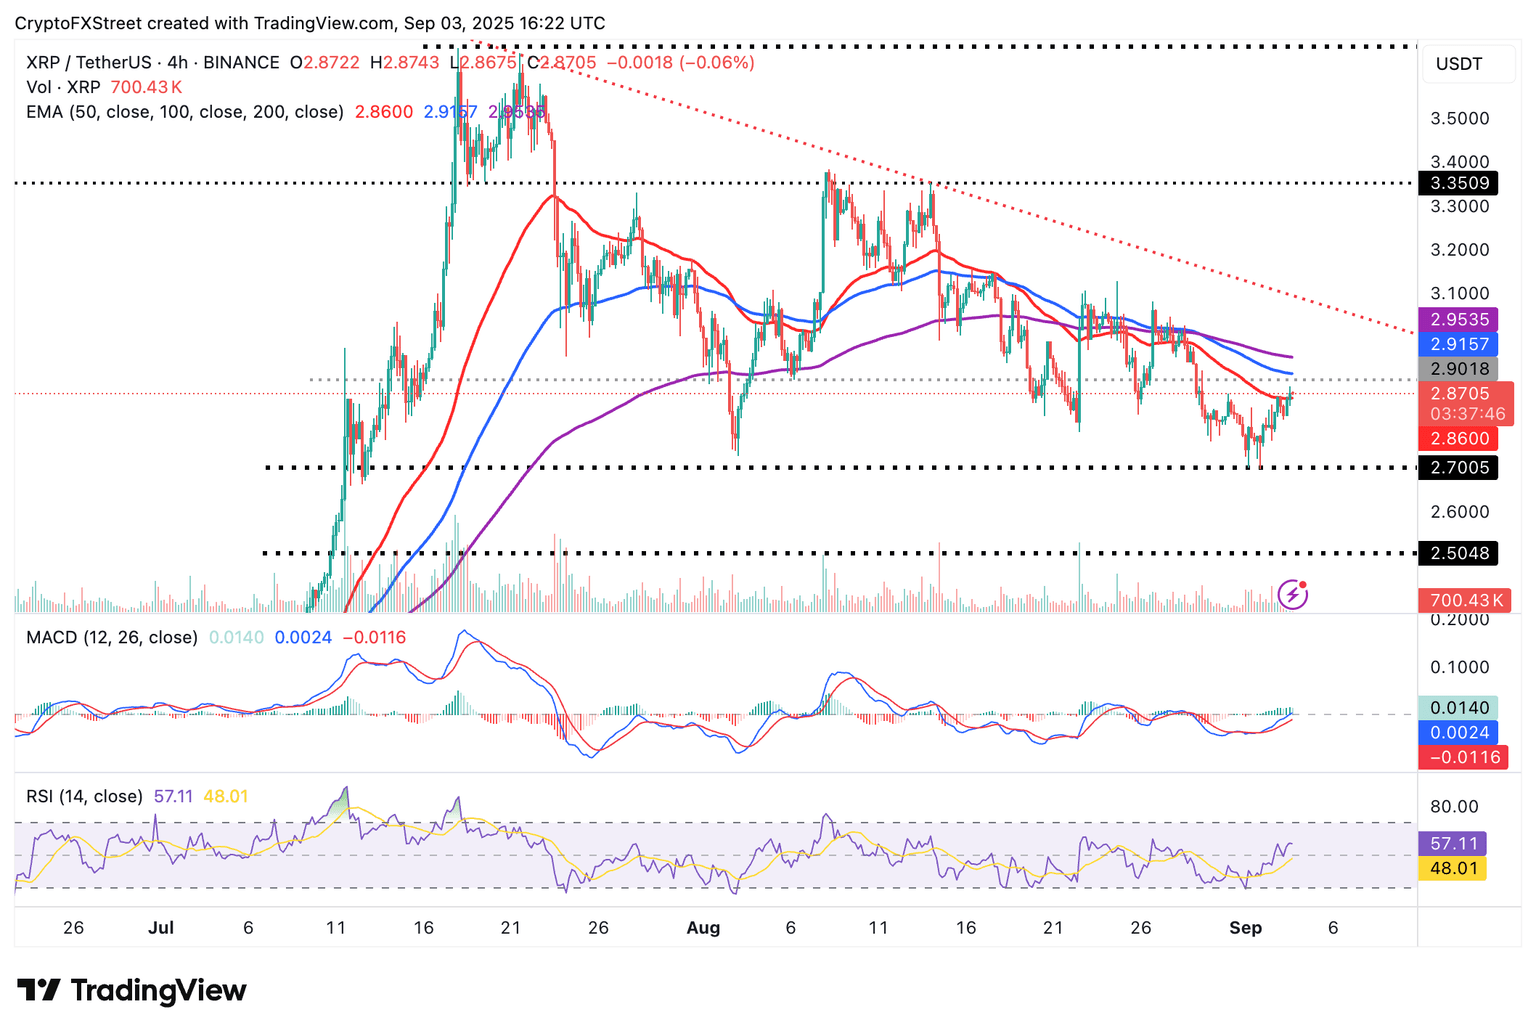This screenshot has width=1536, height=1034.
Task: Click the yellow 48.01 RSI average tag
Action: coord(1453,868)
